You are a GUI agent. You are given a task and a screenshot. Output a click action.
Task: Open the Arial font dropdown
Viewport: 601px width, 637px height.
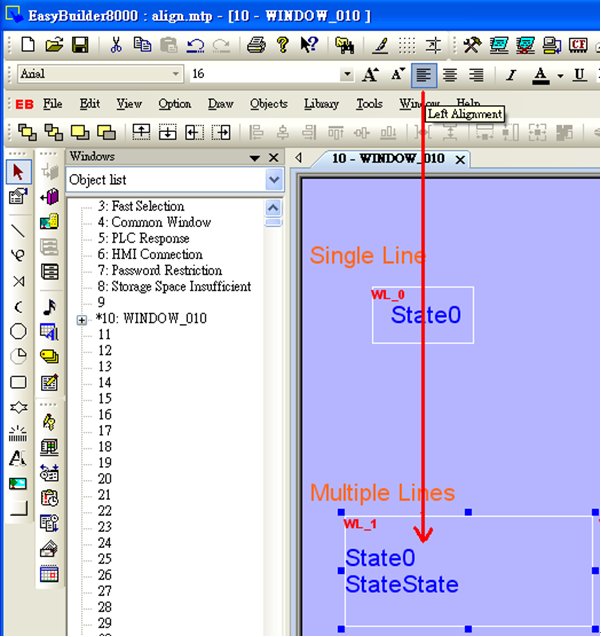click(100, 74)
